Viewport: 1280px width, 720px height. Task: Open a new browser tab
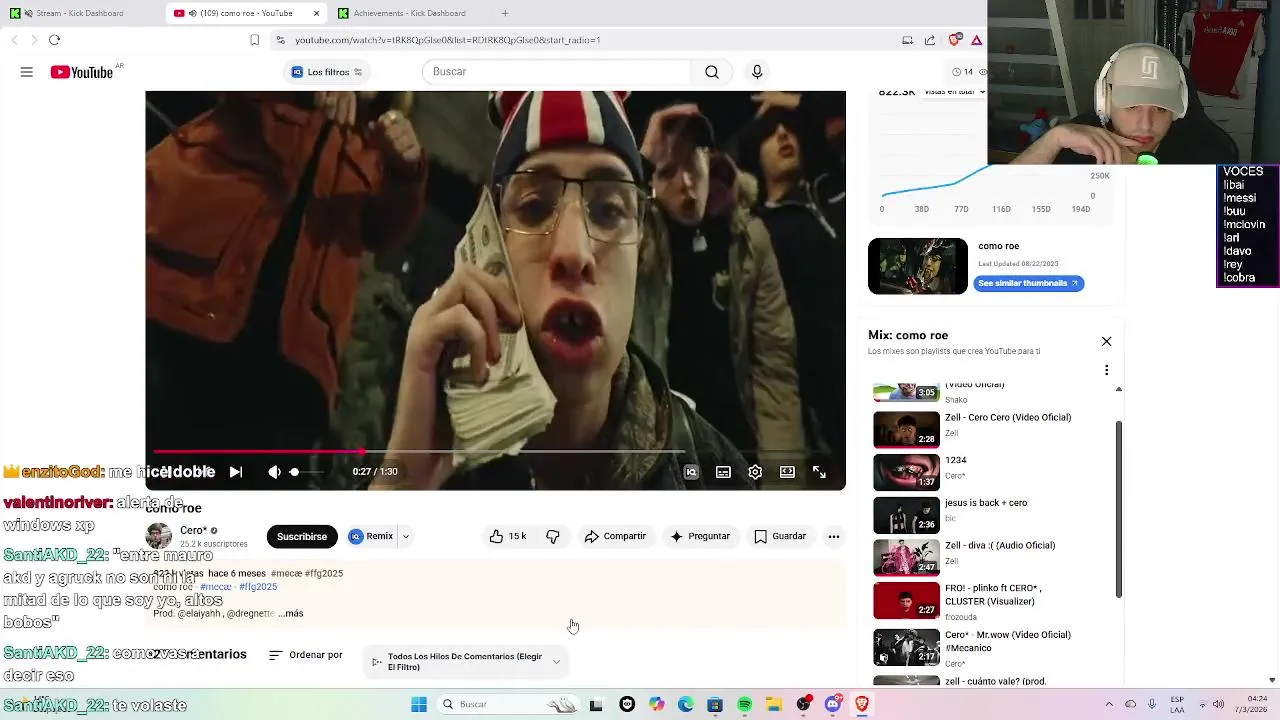(505, 13)
